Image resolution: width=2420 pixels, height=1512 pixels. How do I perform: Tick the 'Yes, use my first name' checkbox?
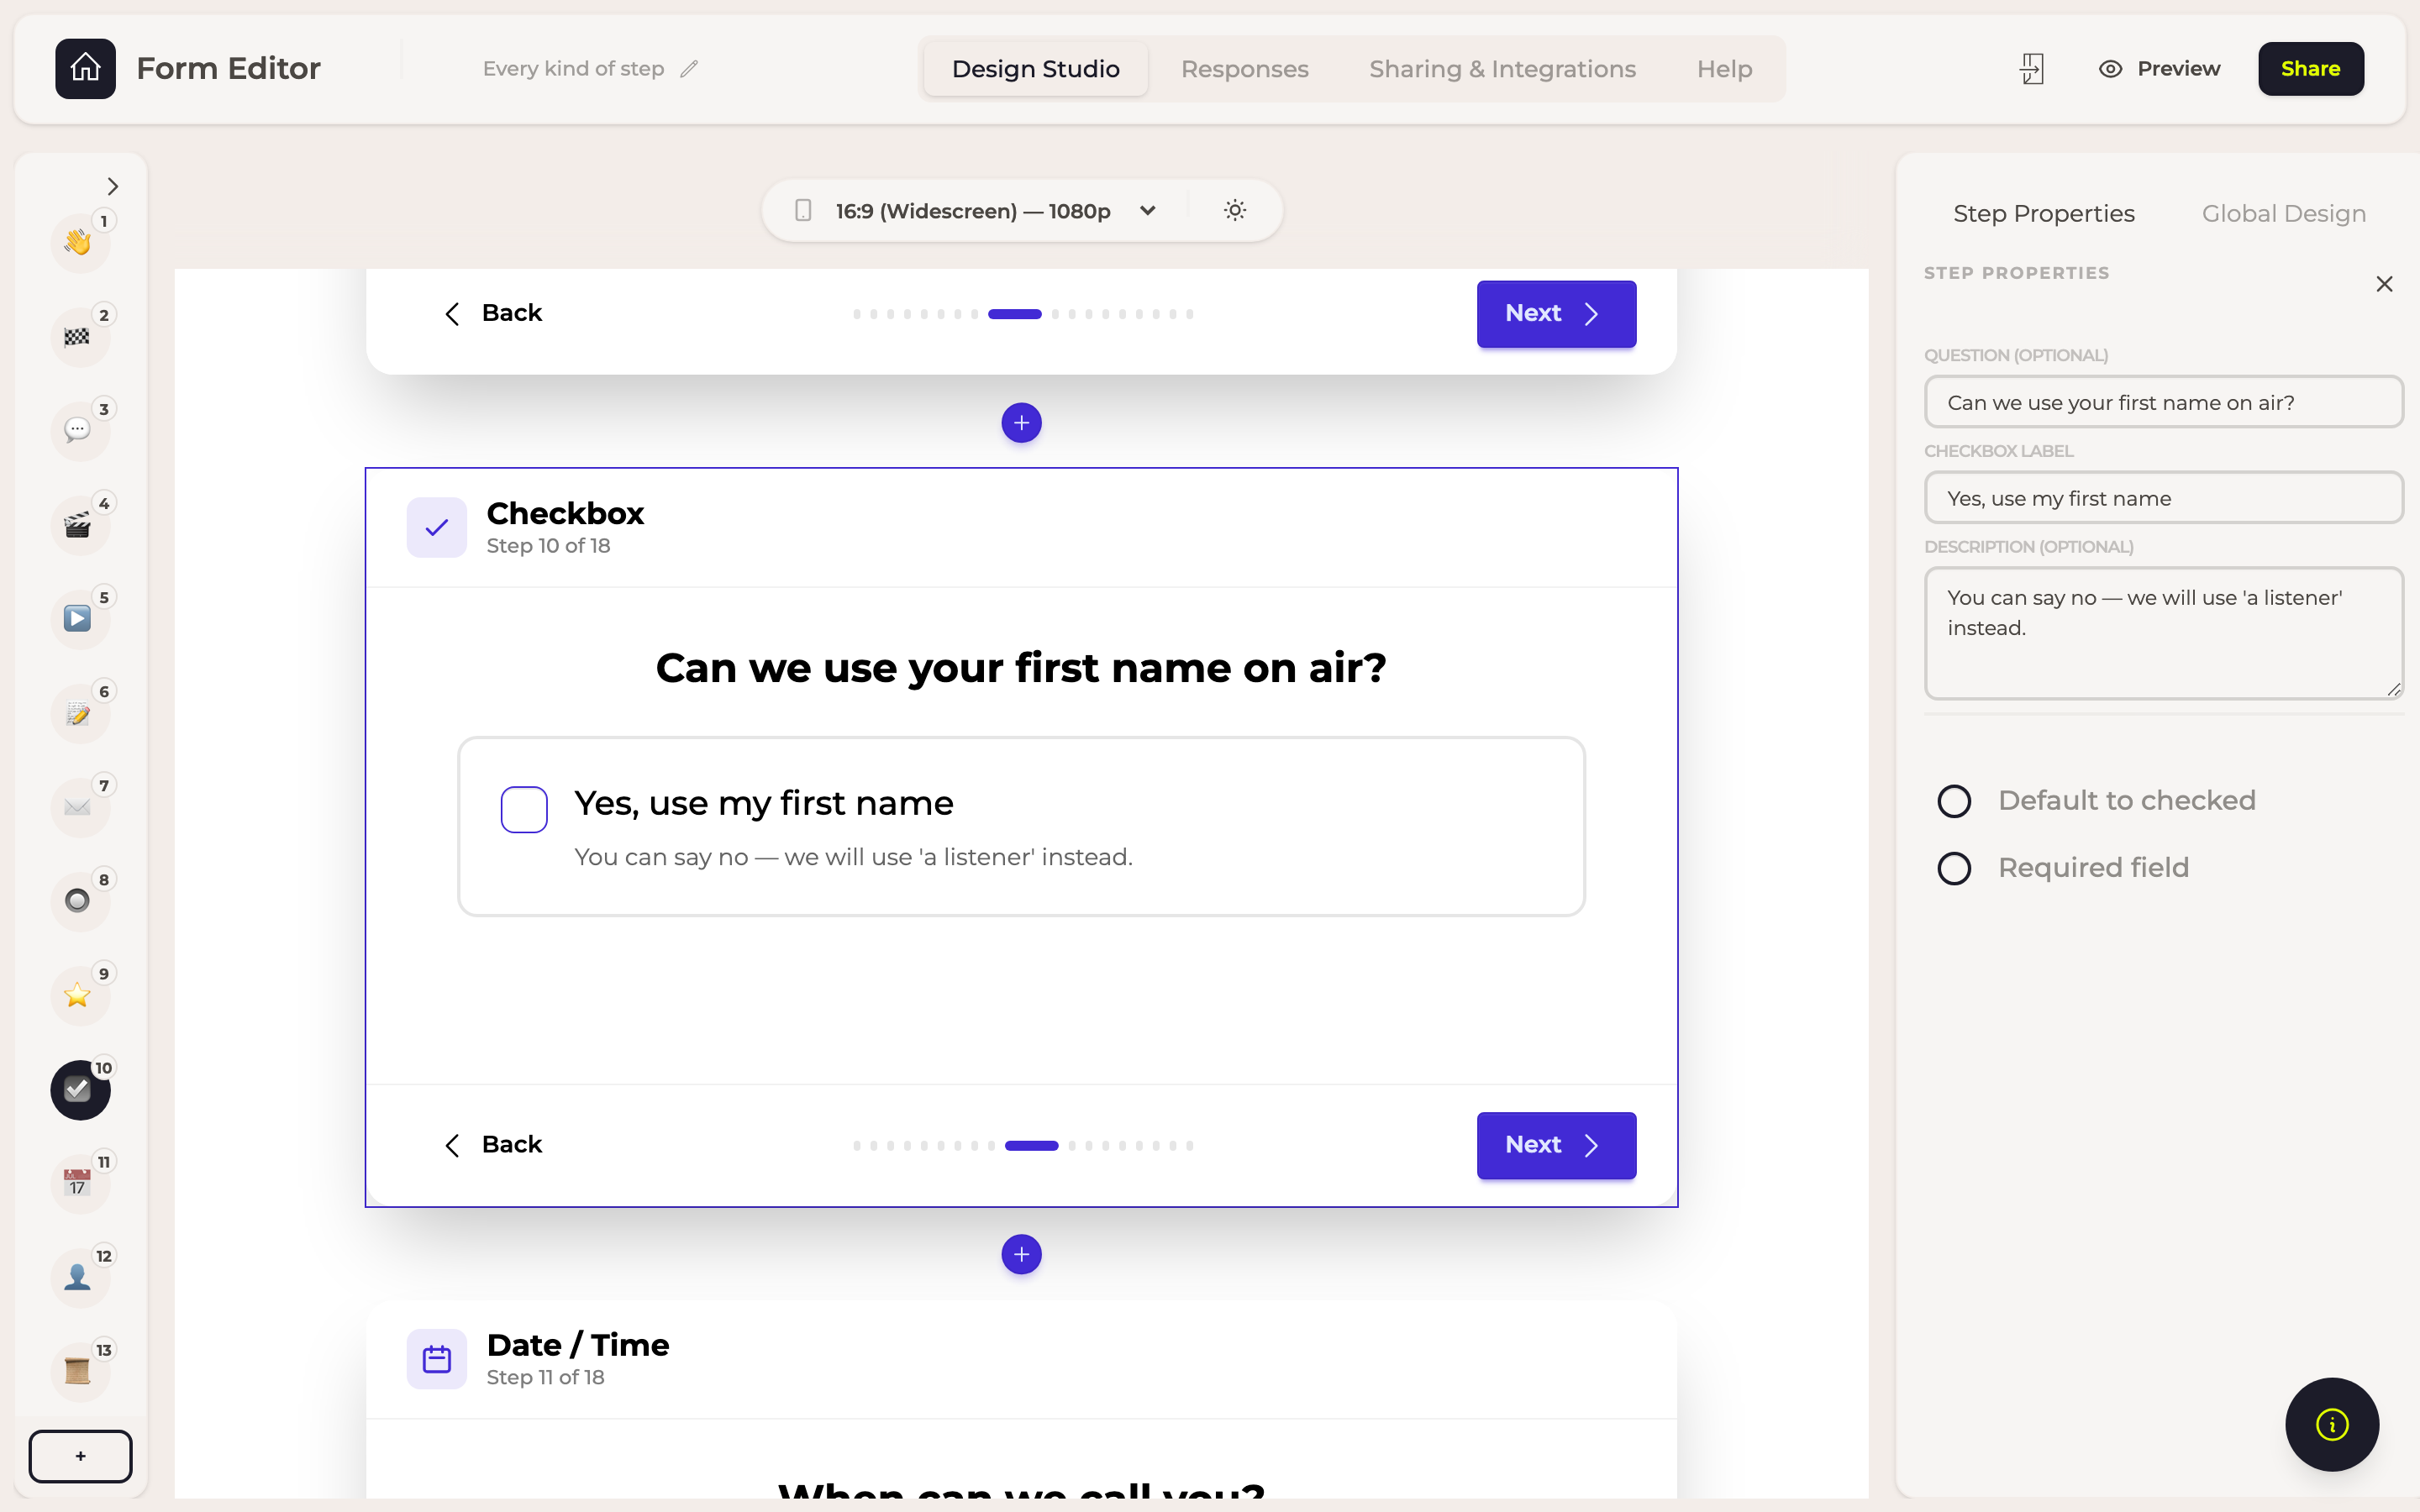point(524,809)
